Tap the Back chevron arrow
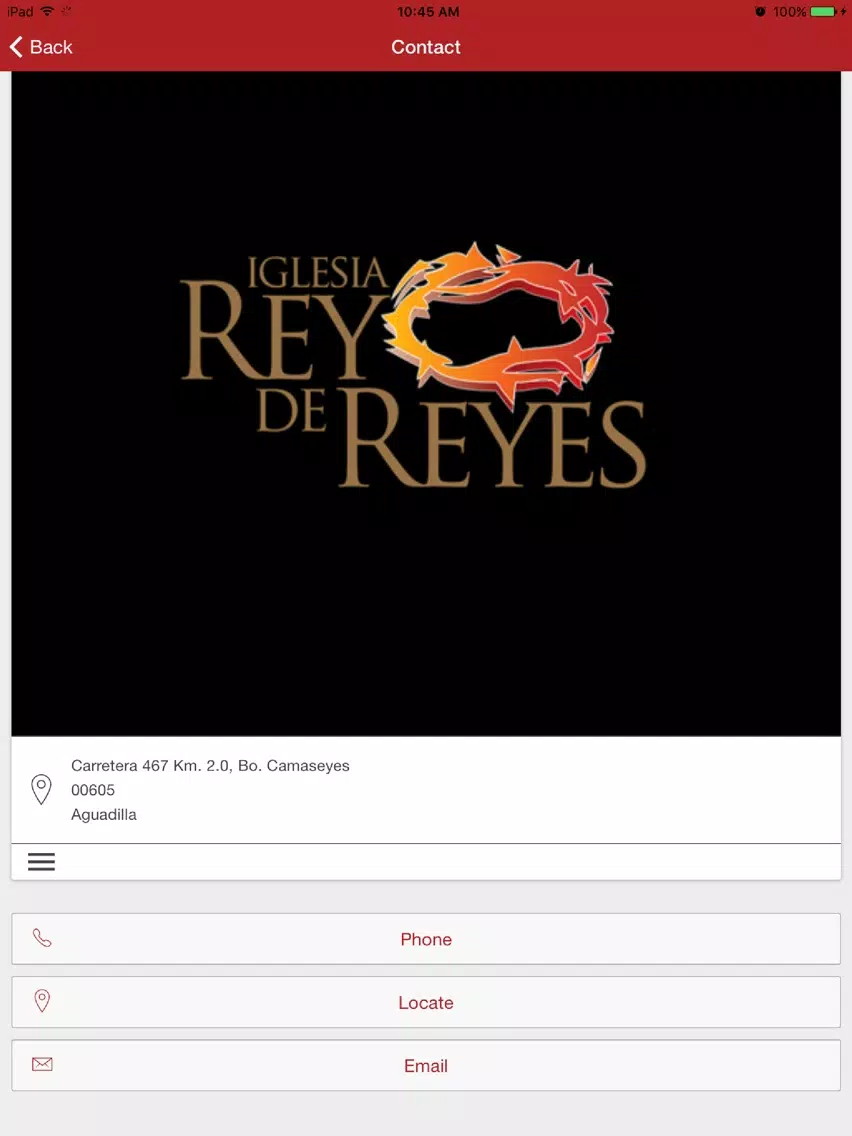 [x=16, y=47]
